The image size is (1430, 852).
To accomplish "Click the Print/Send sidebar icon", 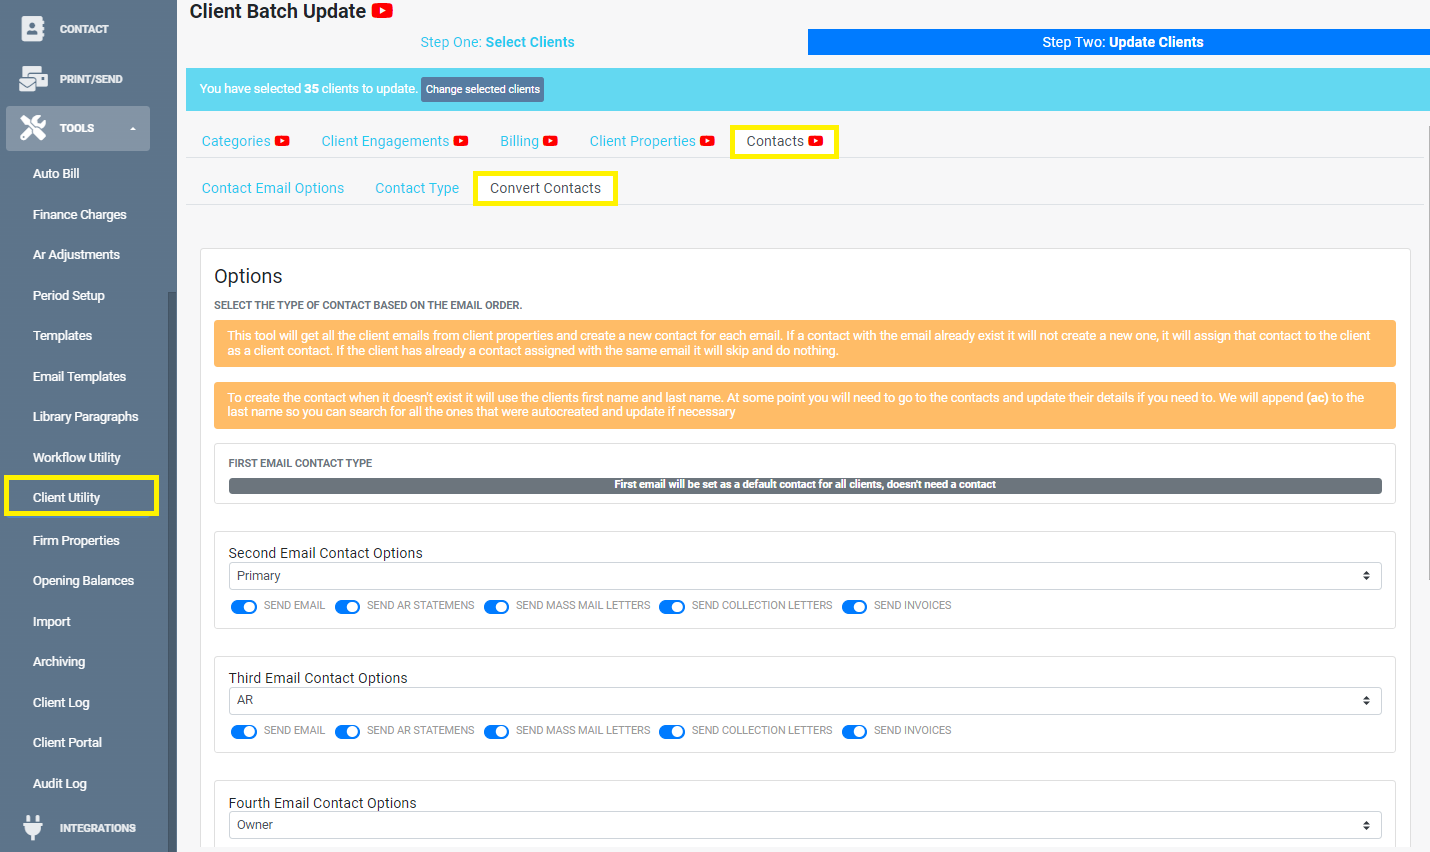I will click(33, 78).
